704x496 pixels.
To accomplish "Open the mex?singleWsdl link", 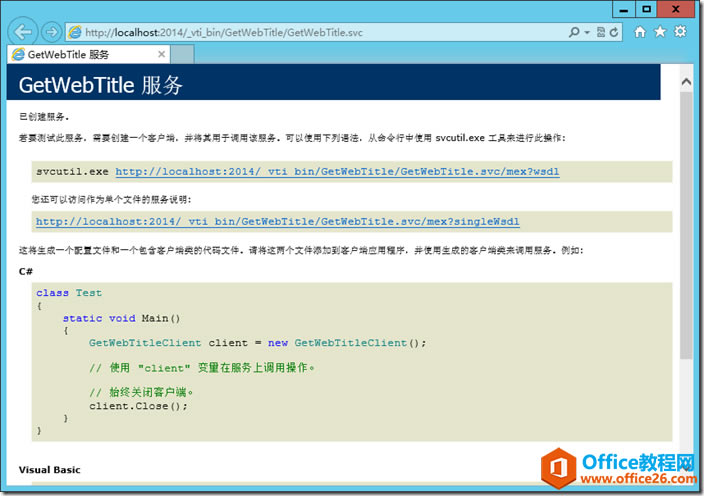I will coord(277,221).
